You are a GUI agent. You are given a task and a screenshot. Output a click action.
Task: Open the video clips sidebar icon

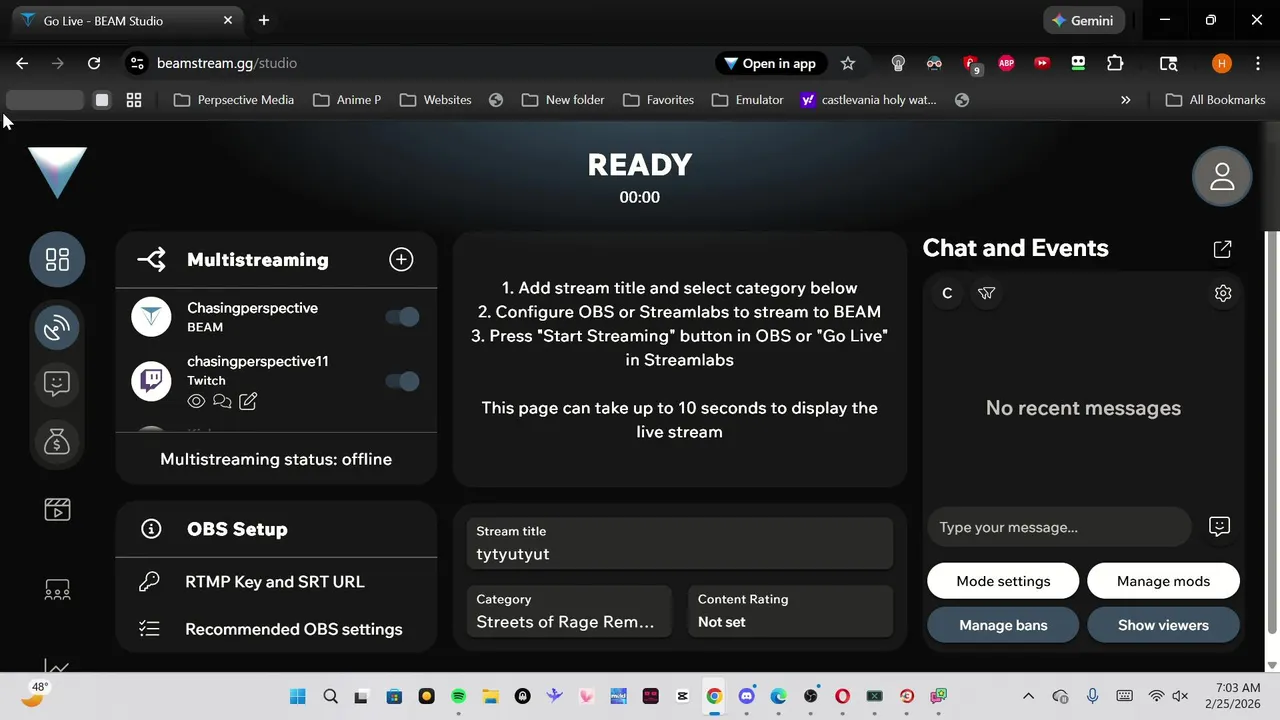click(x=57, y=510)
